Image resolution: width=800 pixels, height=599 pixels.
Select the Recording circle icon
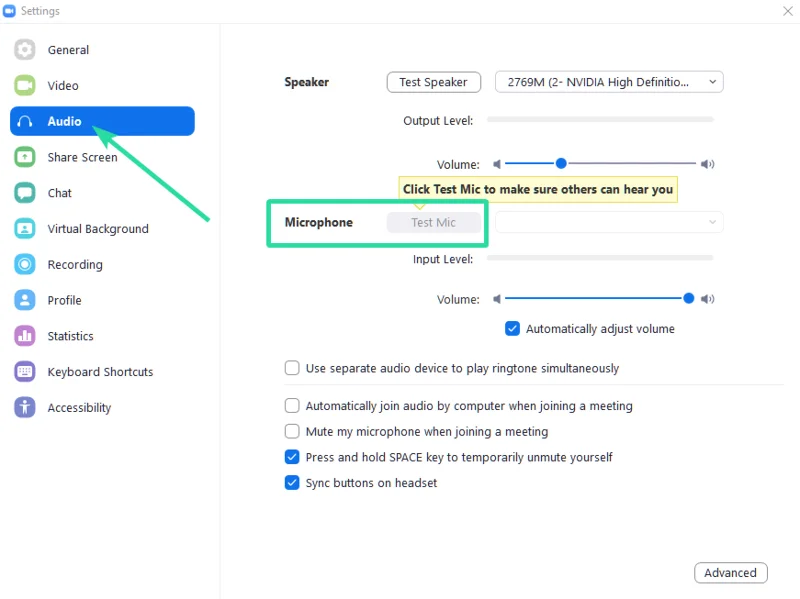pyautogui.click(x=24, y=264)
